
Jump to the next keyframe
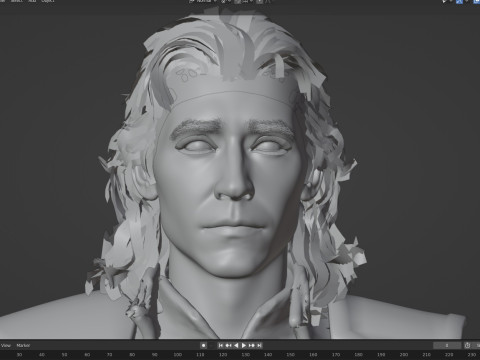coord(252,345)
